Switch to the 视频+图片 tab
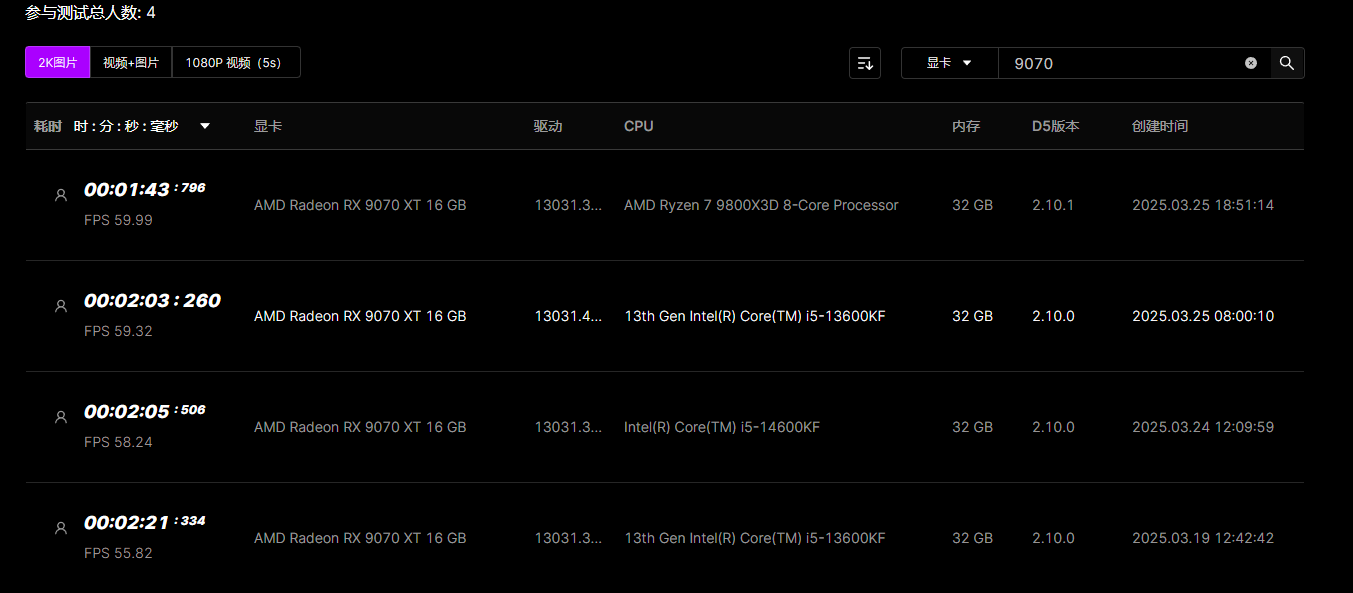Image resolution: width=1353 pixels, height=593 pixels. point(131,62)
